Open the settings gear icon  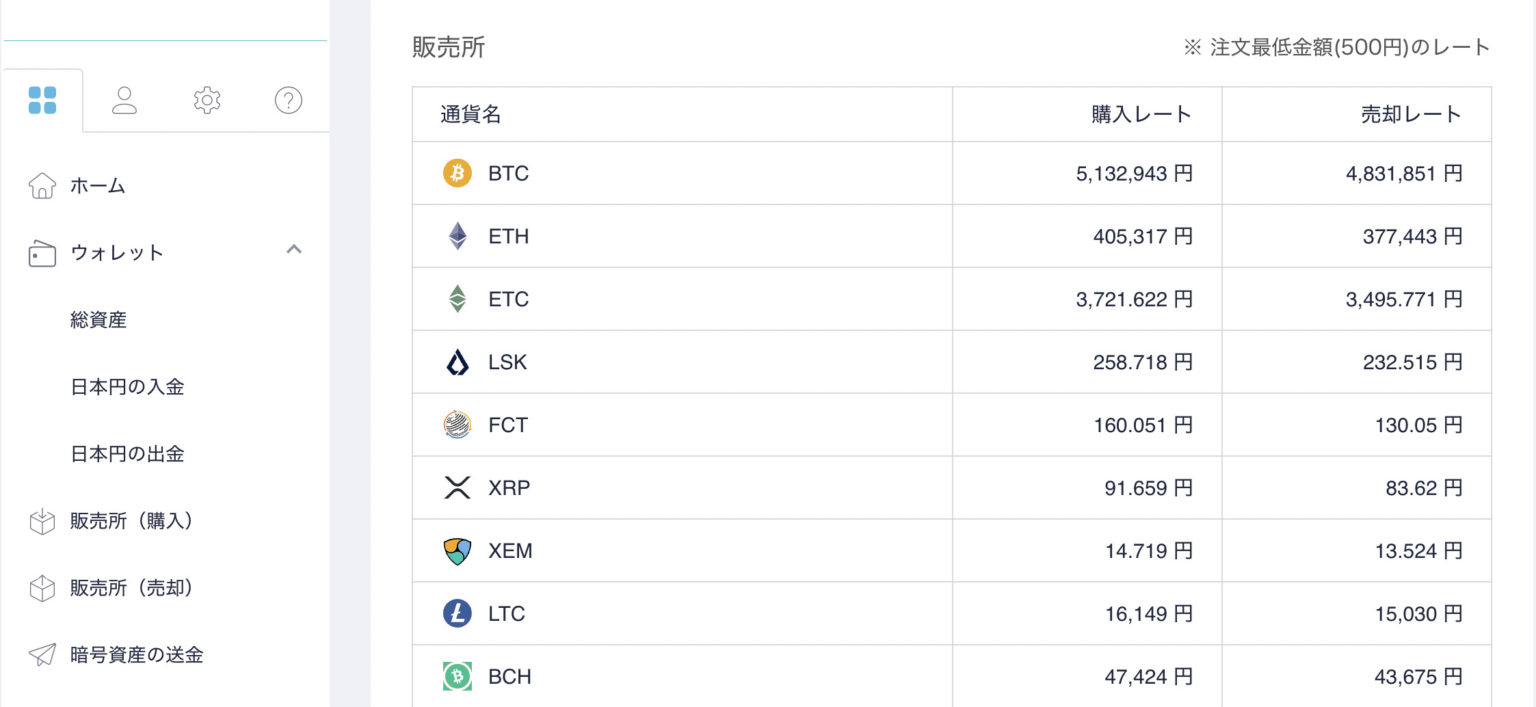pyautogui.click(x=207, y=100)
